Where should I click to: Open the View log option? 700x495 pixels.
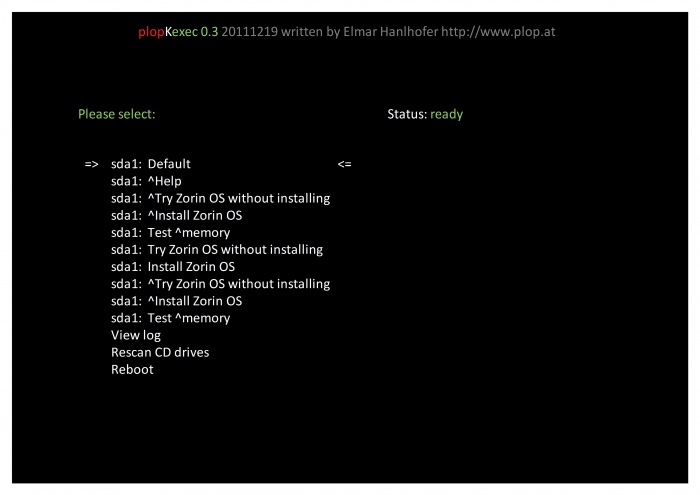tap(136, 335)
